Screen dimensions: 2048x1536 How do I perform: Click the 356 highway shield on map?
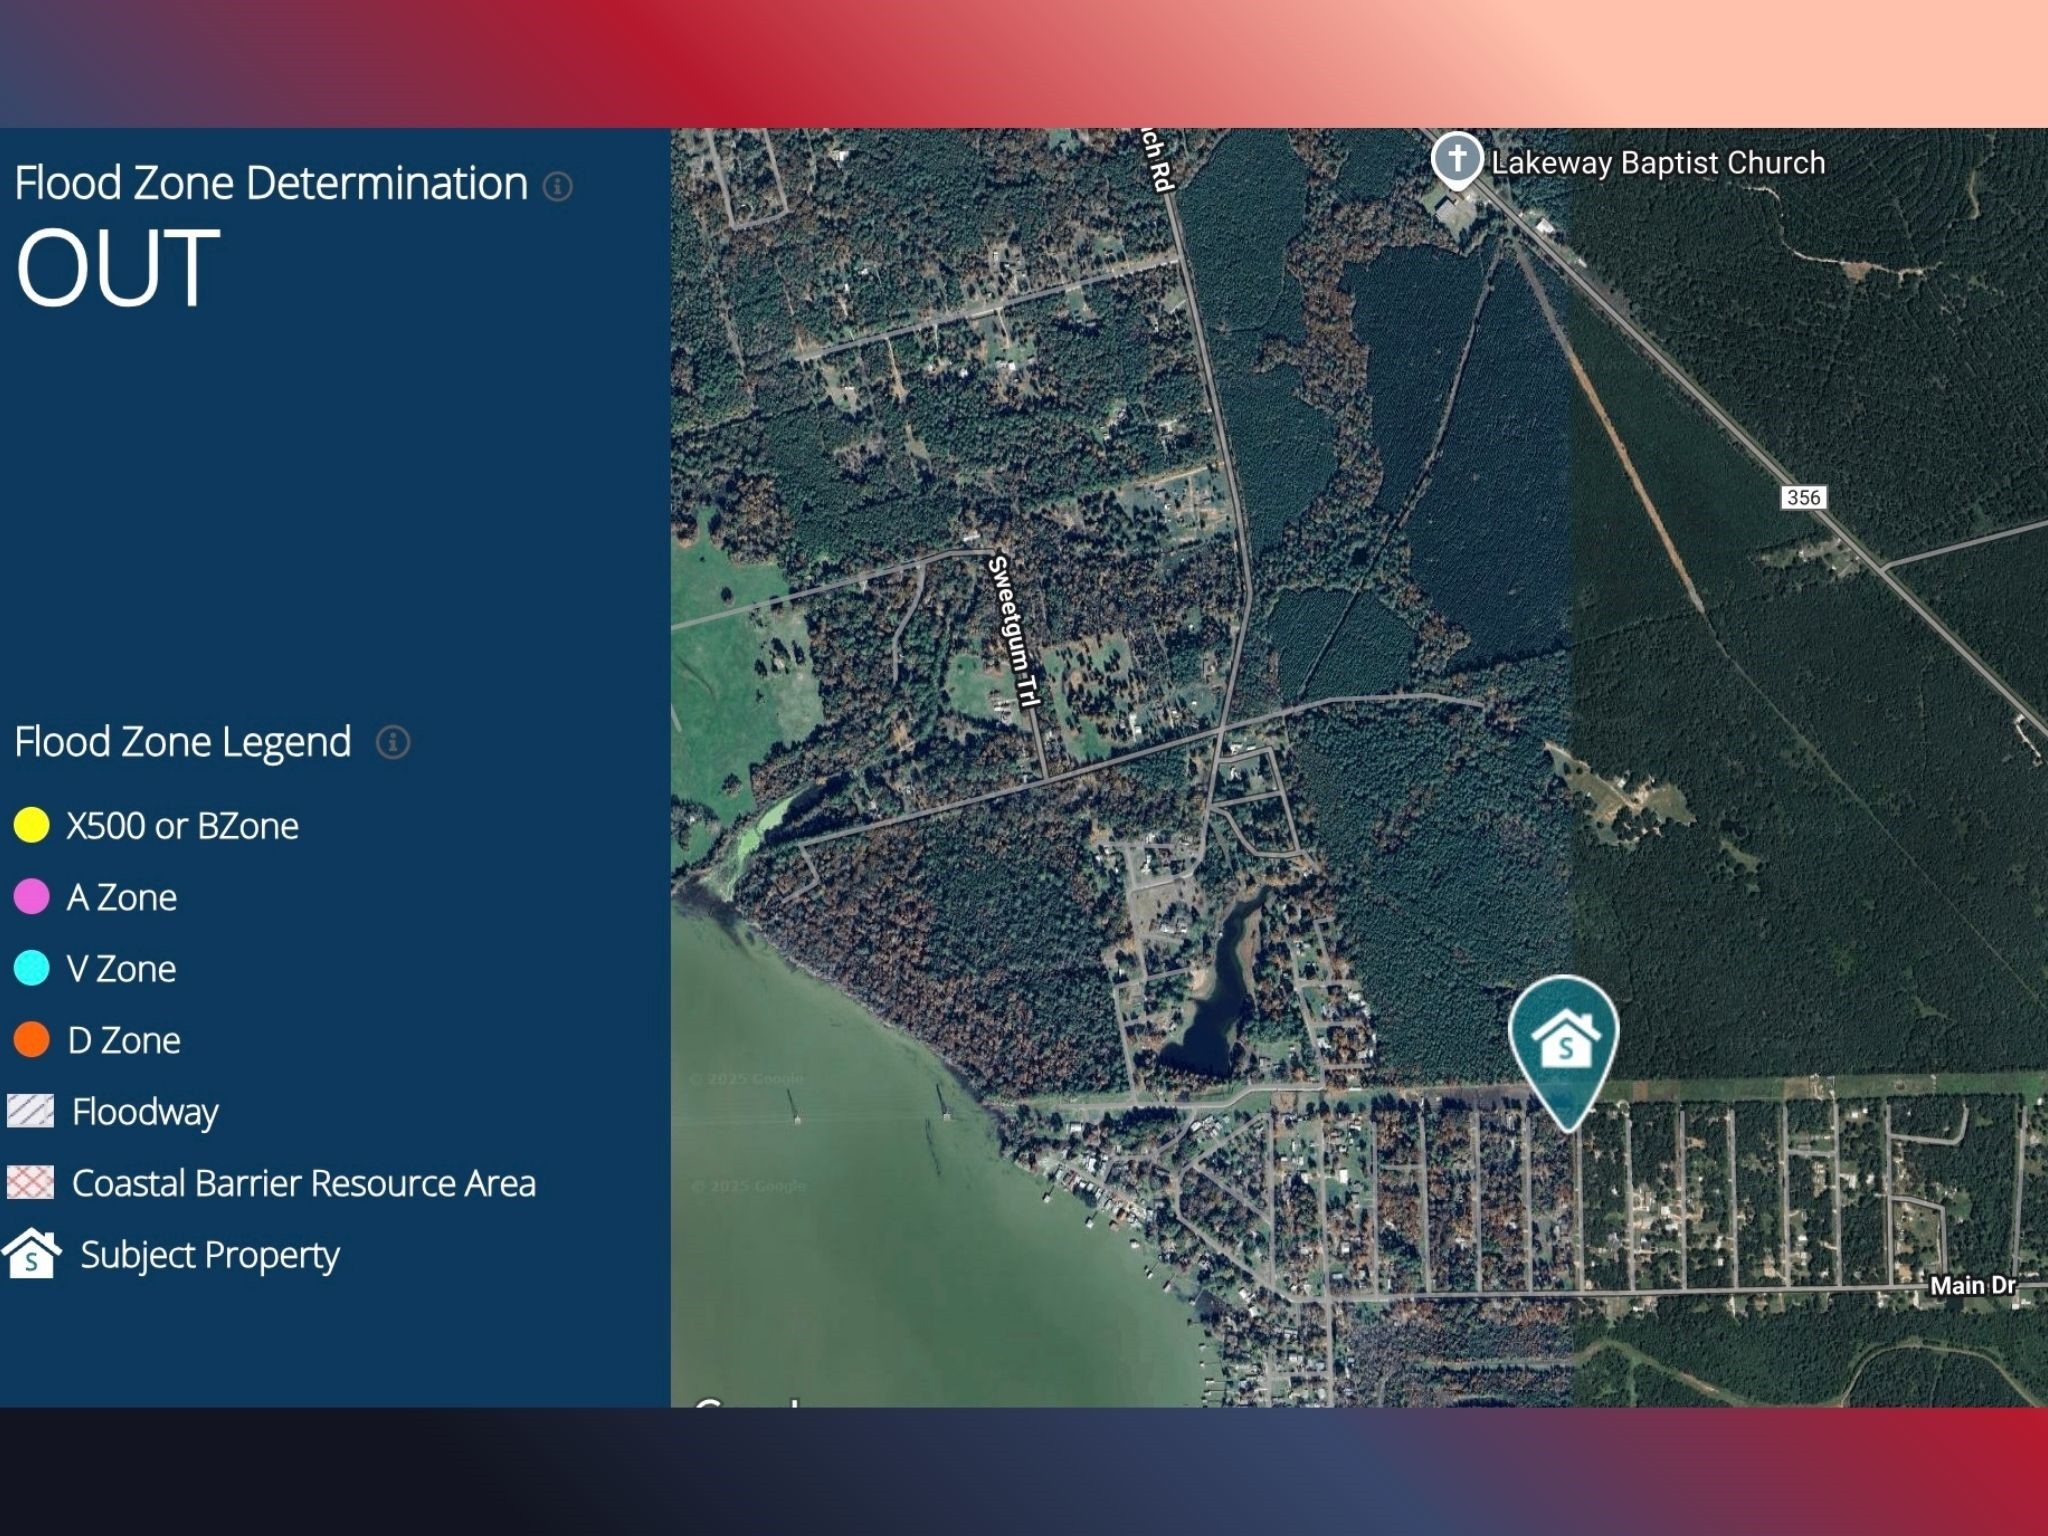coord(1803,497)
